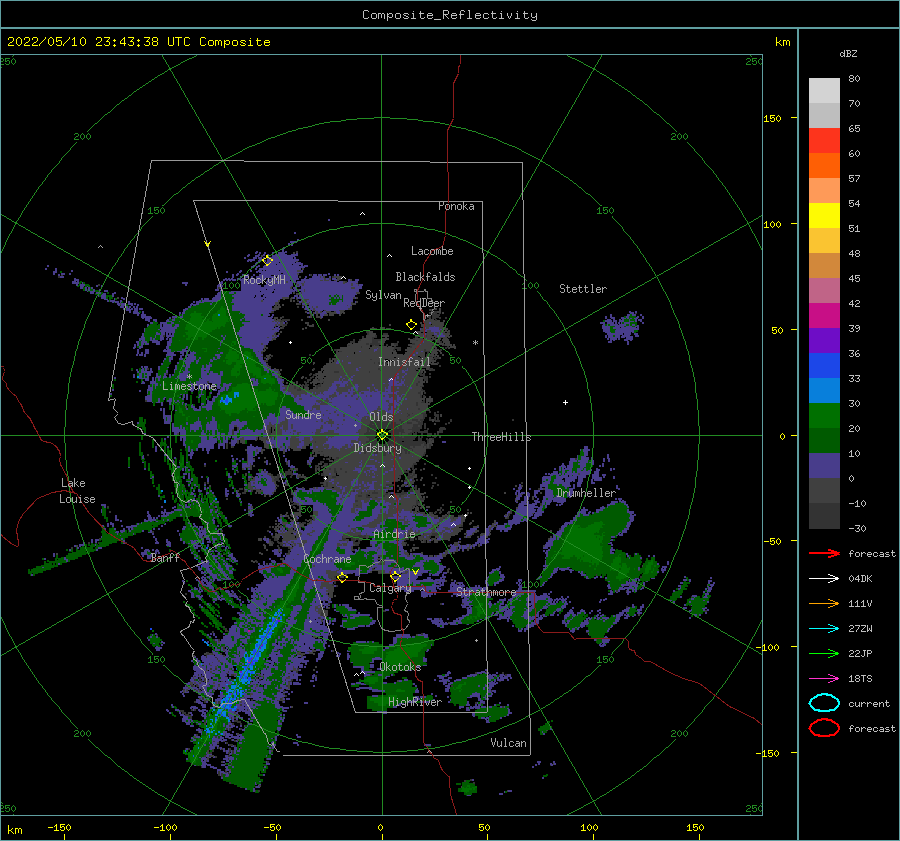
Task: Select the purple swatch between 39 and 36
Action: tap(824, 341)
